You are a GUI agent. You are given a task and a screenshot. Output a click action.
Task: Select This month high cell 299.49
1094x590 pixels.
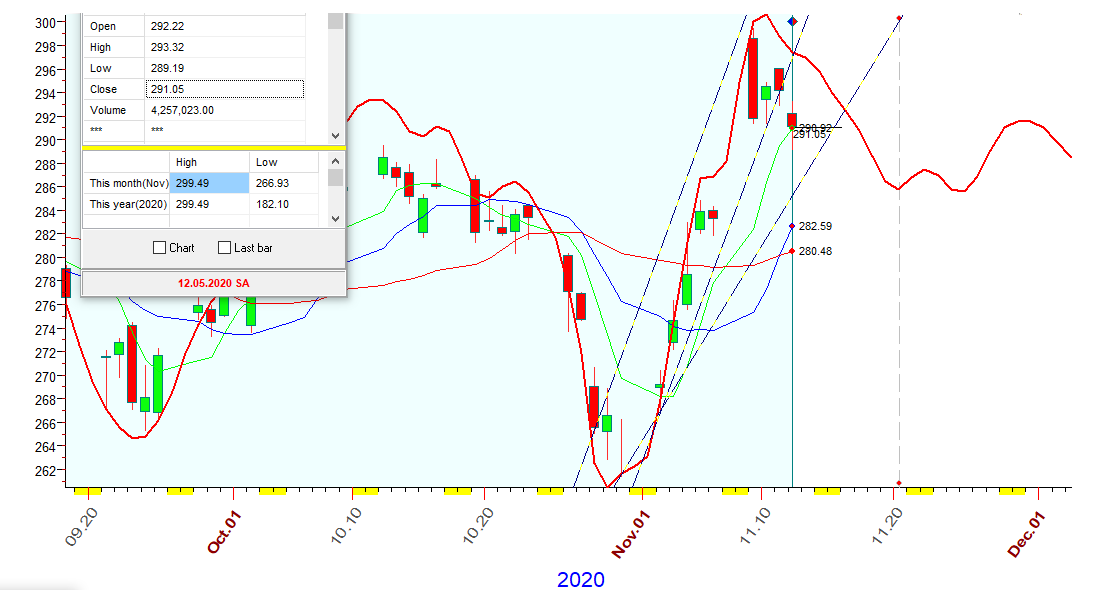pyautogui.click(x=209, y=183)
